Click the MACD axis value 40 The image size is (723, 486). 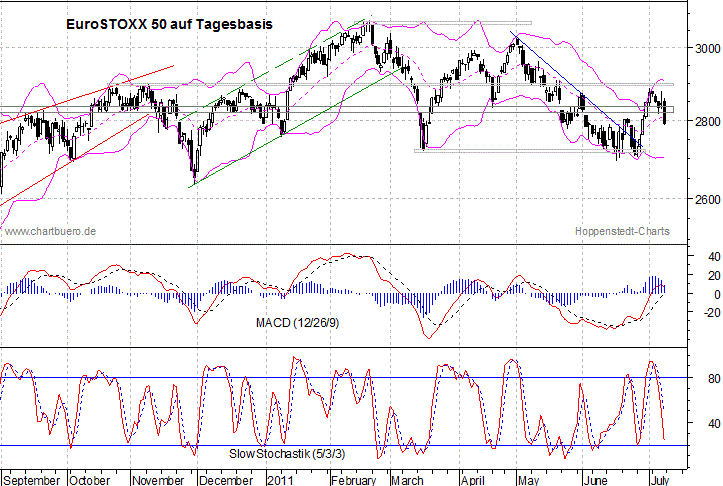714,256
